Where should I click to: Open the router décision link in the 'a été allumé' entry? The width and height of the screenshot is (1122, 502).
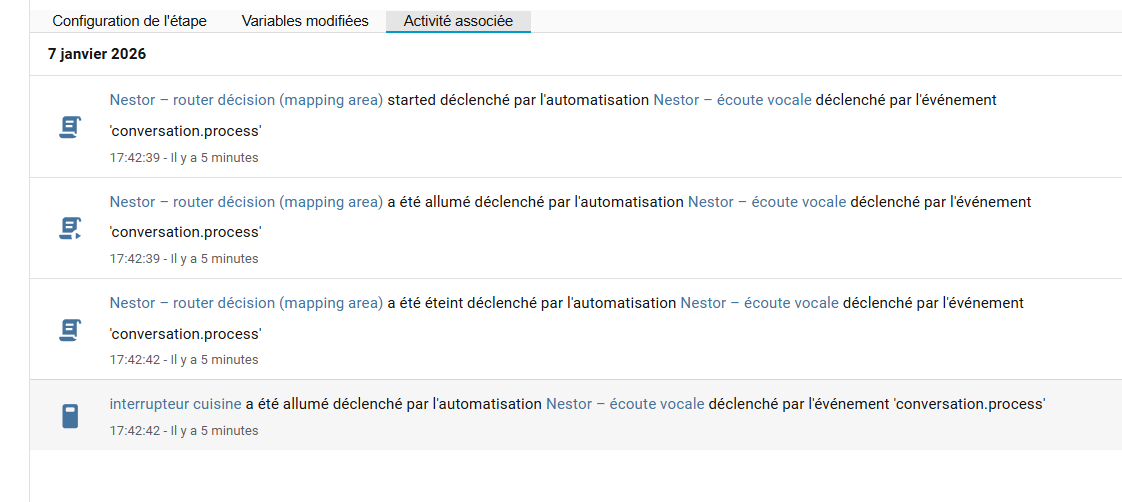coord(246,201)
